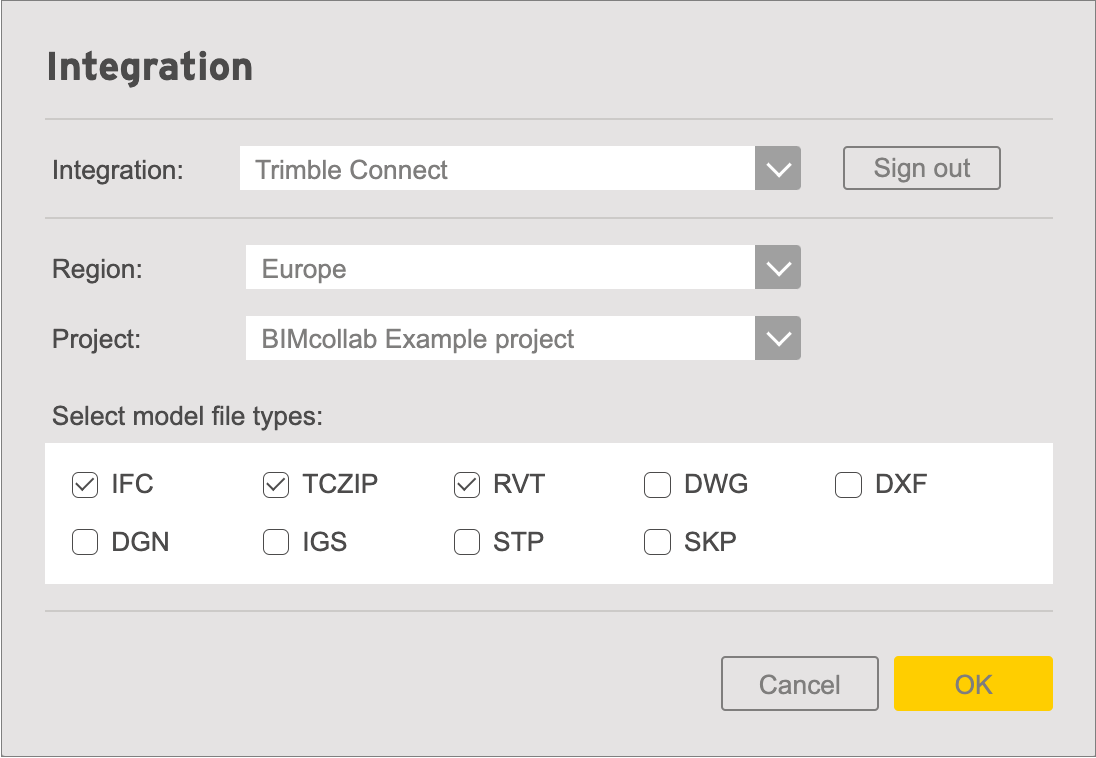Uncheck the RVT file type checkbox
This screenshot has width=1096, height=758.
pyautogui.click(x=466, y=485)
